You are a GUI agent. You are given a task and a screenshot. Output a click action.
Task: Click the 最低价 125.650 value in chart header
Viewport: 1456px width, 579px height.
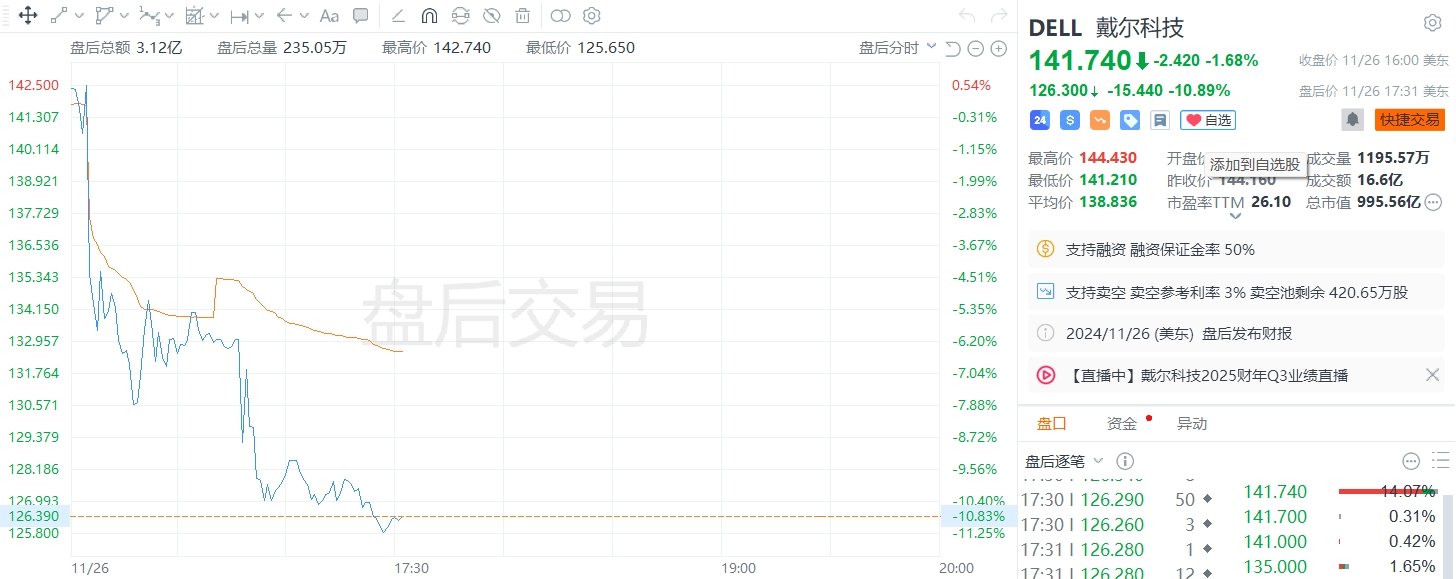606,47
